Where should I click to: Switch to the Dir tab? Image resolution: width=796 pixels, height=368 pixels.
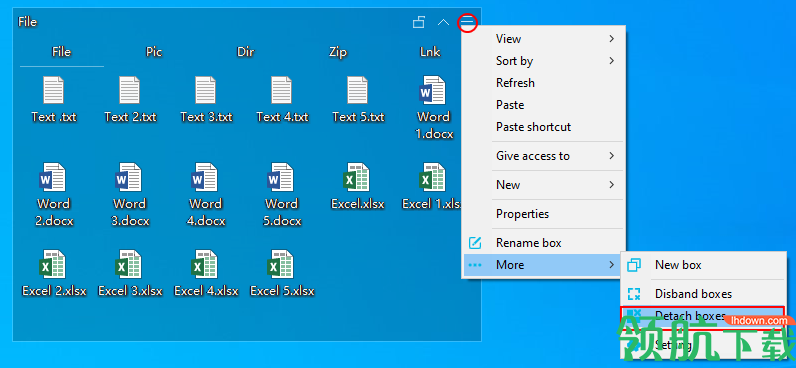click(x=246, y=52)
